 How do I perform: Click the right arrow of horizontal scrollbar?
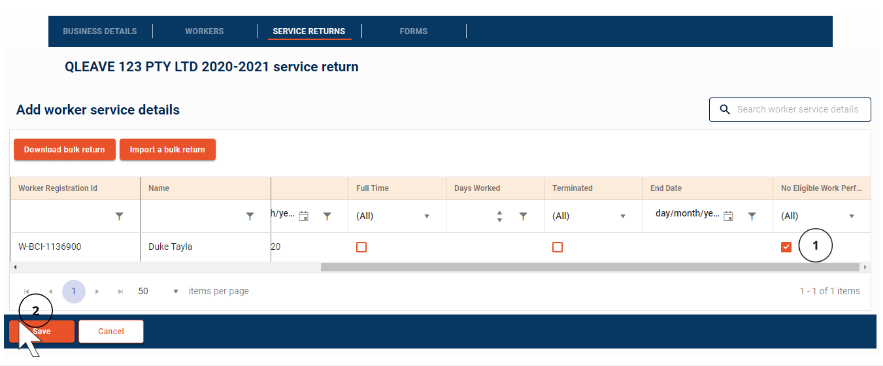coord(866,267)
